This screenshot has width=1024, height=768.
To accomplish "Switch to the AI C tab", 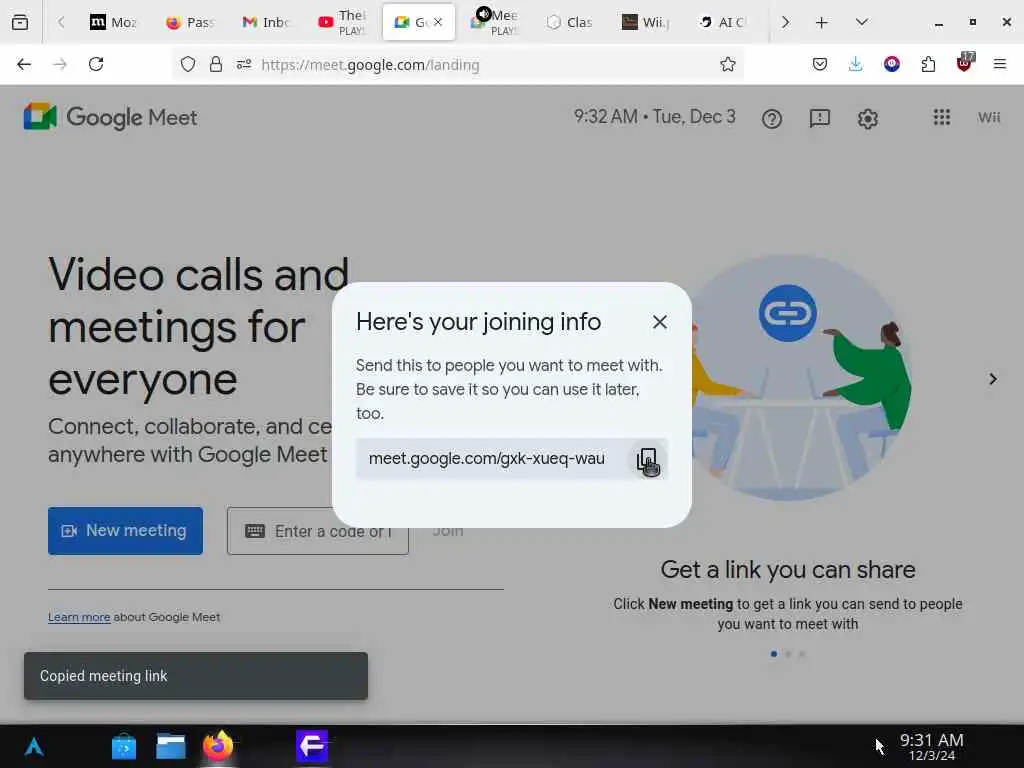I will (x=721, y=22).
